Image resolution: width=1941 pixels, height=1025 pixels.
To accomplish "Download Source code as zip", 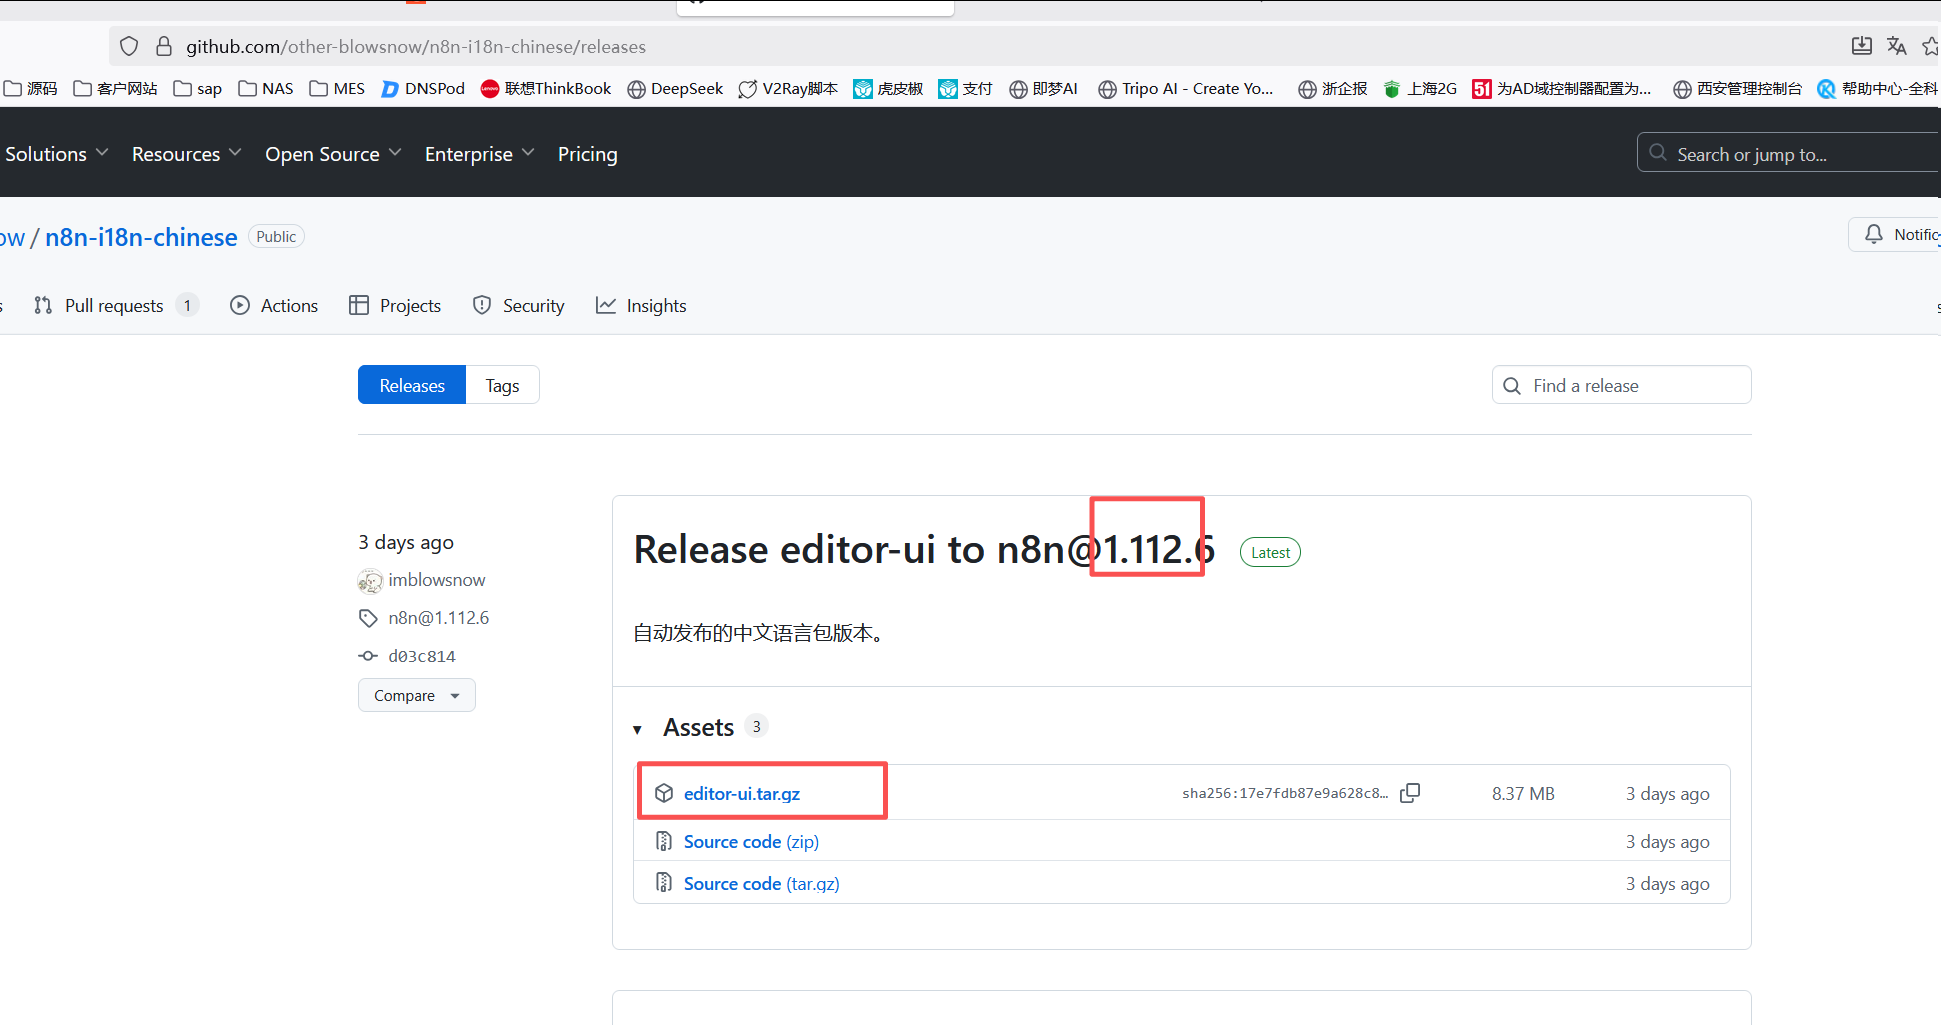I will (750, 841).
